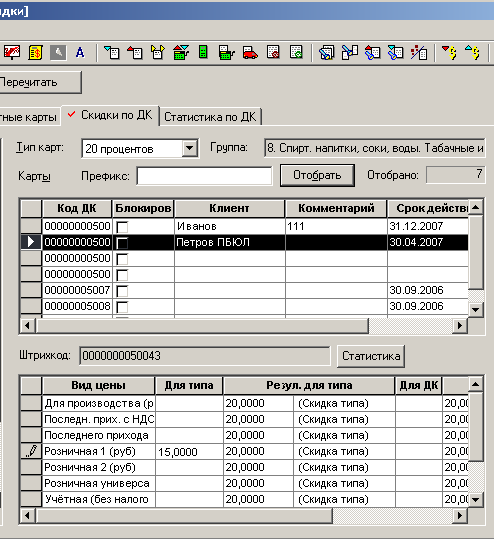Screen dimensions: 494x539
Task: Toggle block checkbox for client Иванов
Action: coord(122,227)
